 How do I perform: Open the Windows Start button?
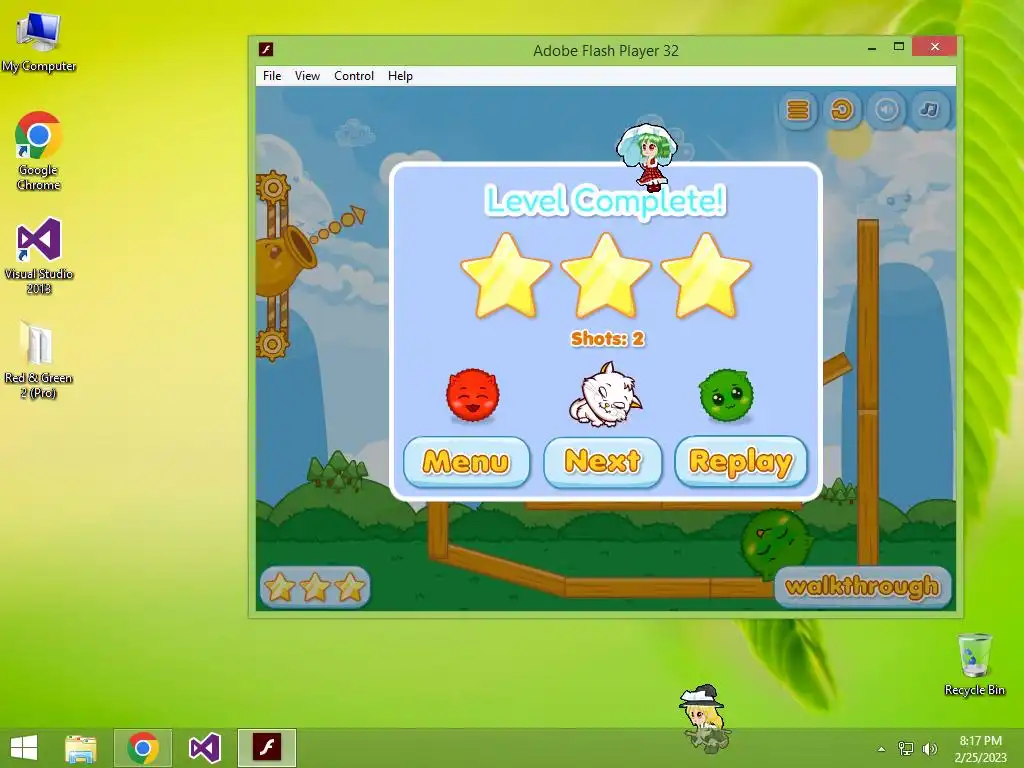click(x=24, y=748)
